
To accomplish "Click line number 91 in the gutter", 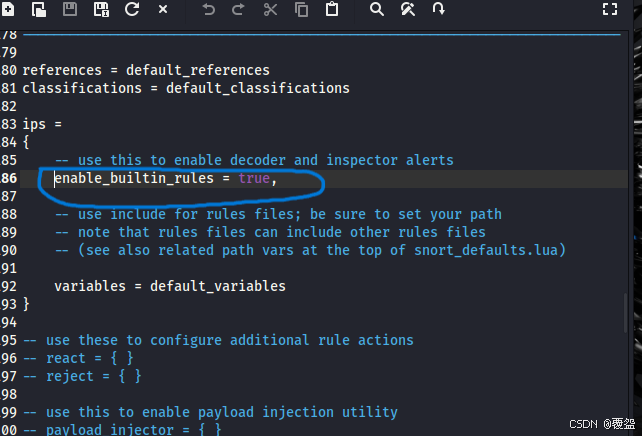I will pos(9,268).
